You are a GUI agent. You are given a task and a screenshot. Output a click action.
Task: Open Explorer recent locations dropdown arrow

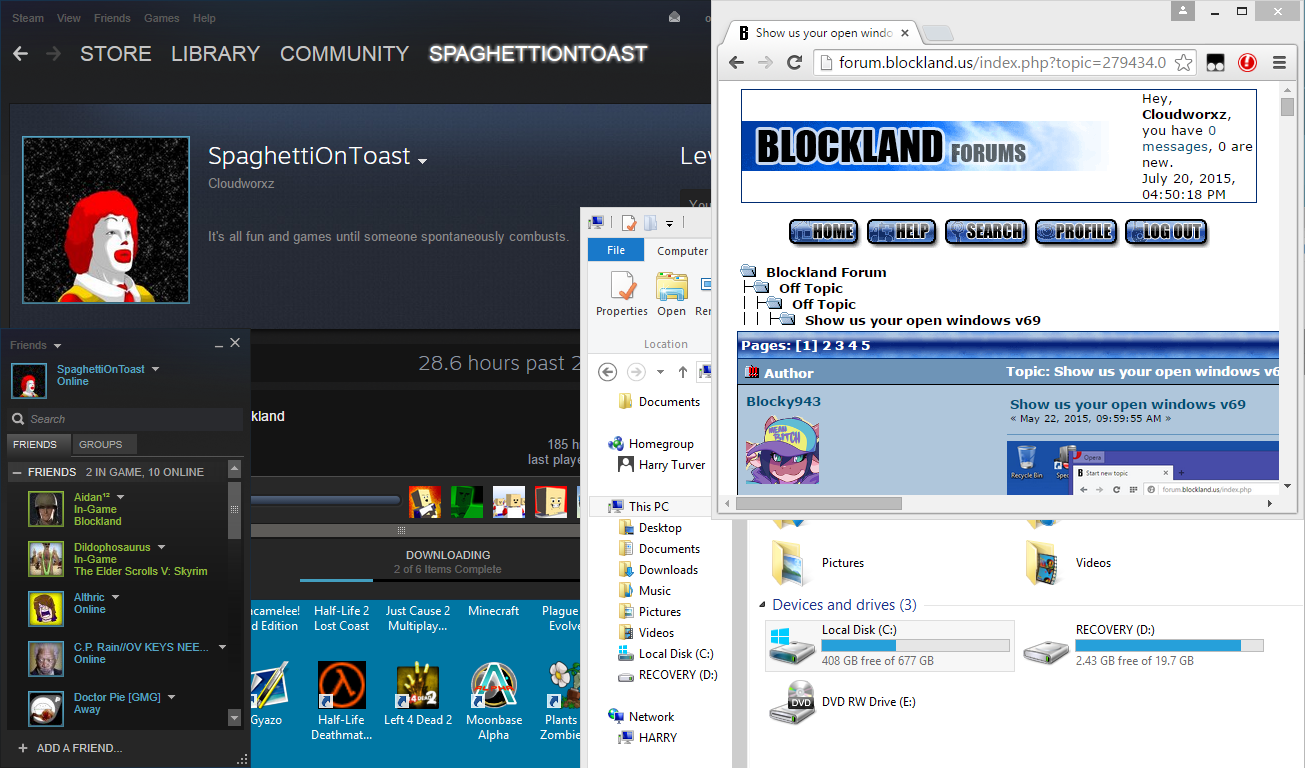tap(660, 372)
